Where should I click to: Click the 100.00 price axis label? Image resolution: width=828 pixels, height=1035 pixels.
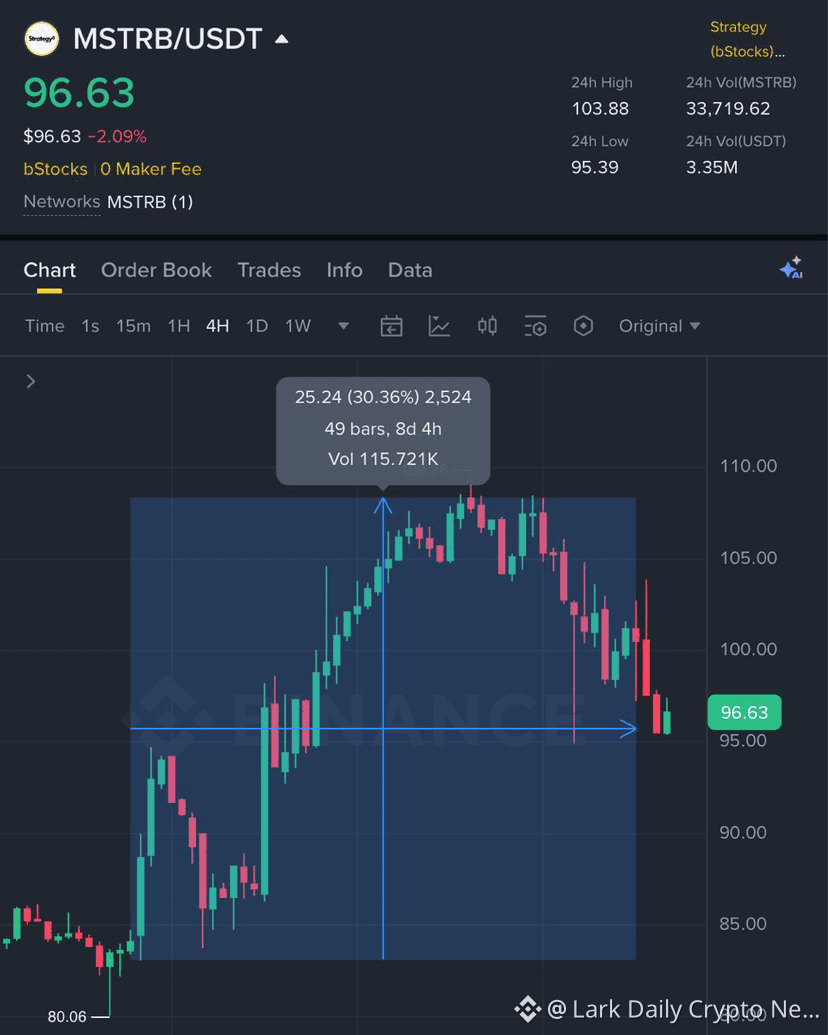[x=748, y=649]
